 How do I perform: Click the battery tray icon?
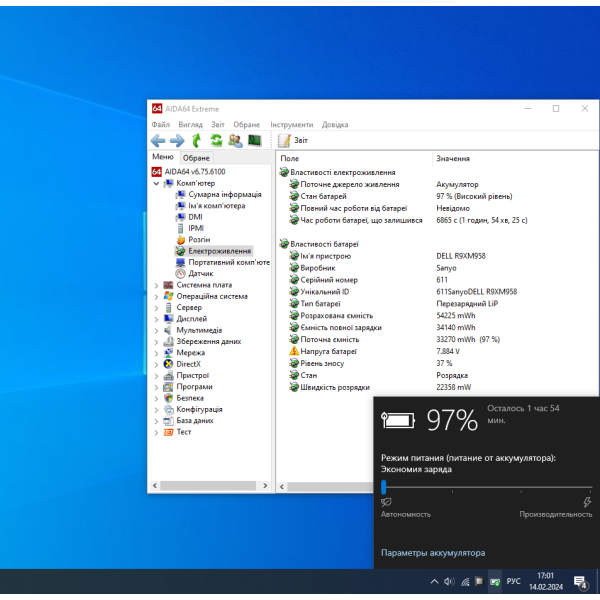pos(495,582)
